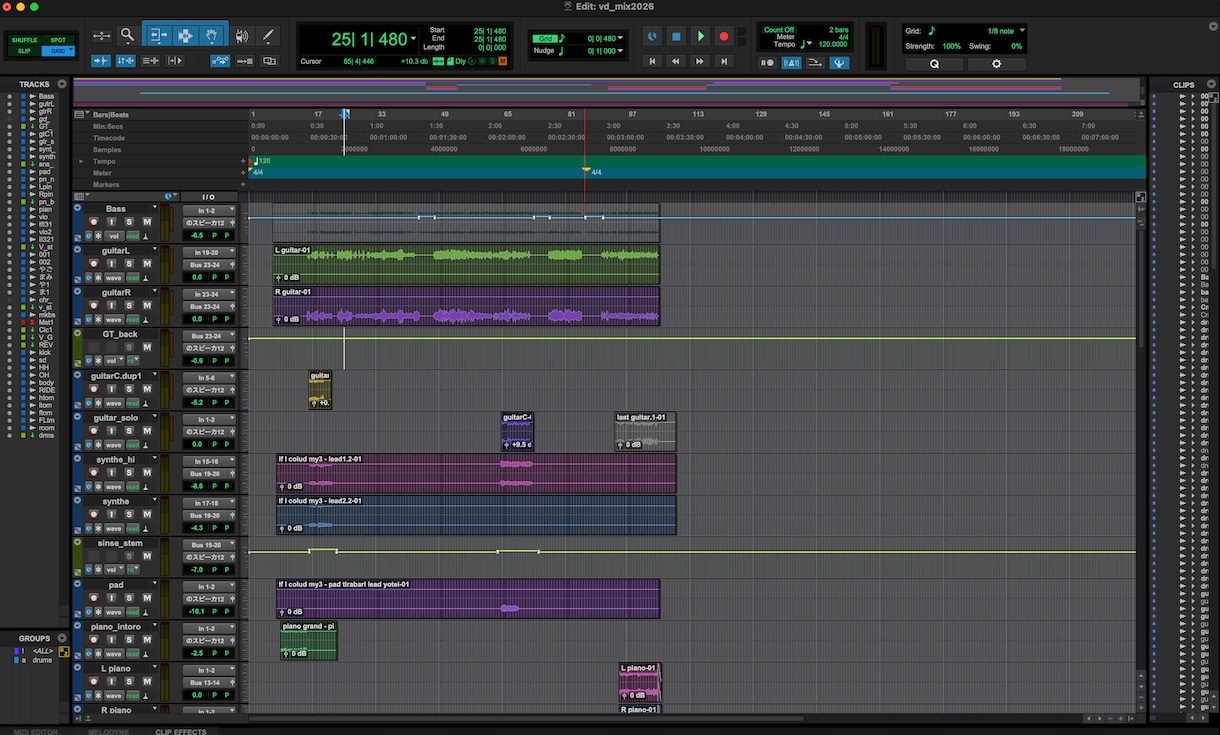The height and width of the screenshot is (735, 1220).
Task: Open the MIDI Editor tab
Action: click(35, 731)
